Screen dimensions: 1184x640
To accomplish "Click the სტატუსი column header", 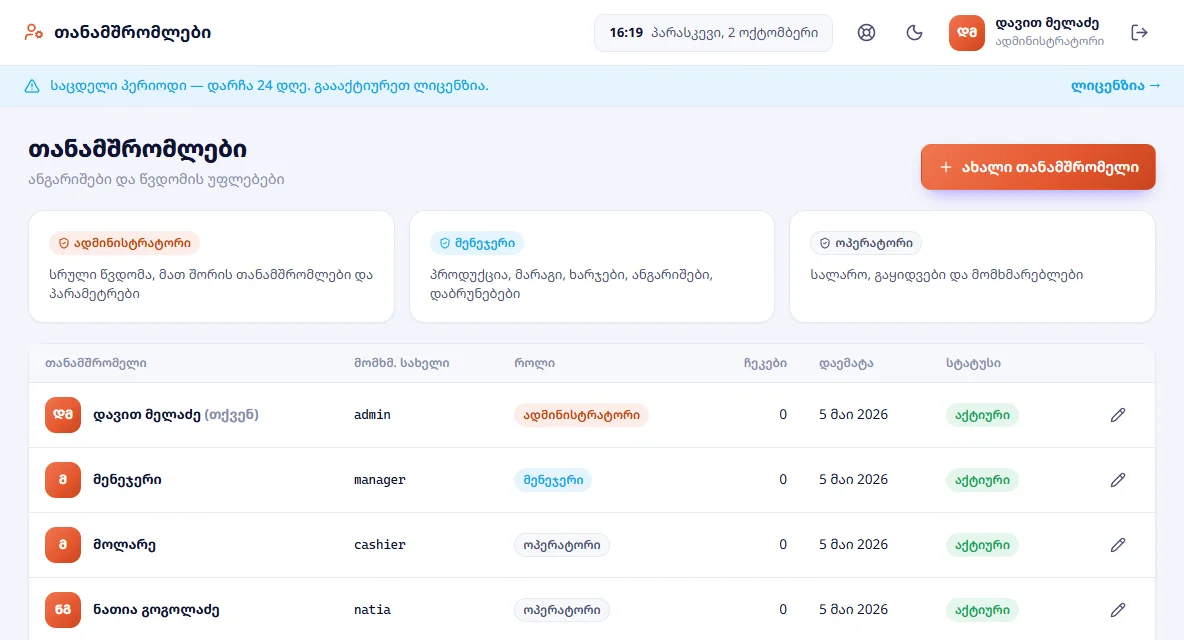I will [x=973, y=363].
